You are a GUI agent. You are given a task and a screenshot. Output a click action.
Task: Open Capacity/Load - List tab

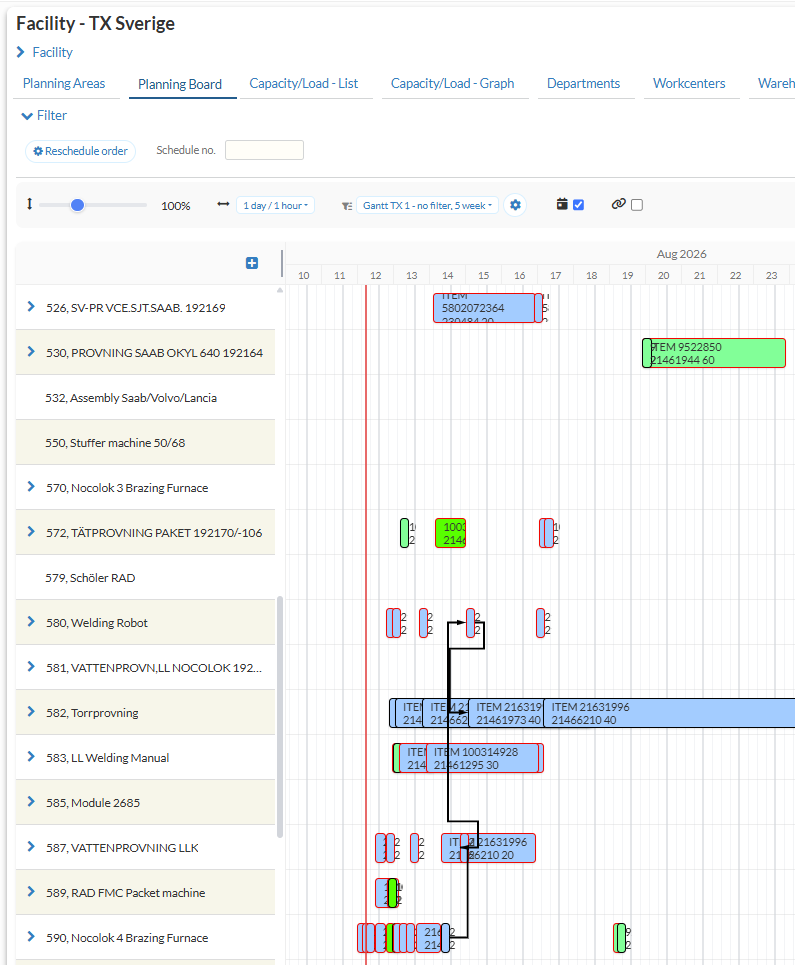pos(303,84)
